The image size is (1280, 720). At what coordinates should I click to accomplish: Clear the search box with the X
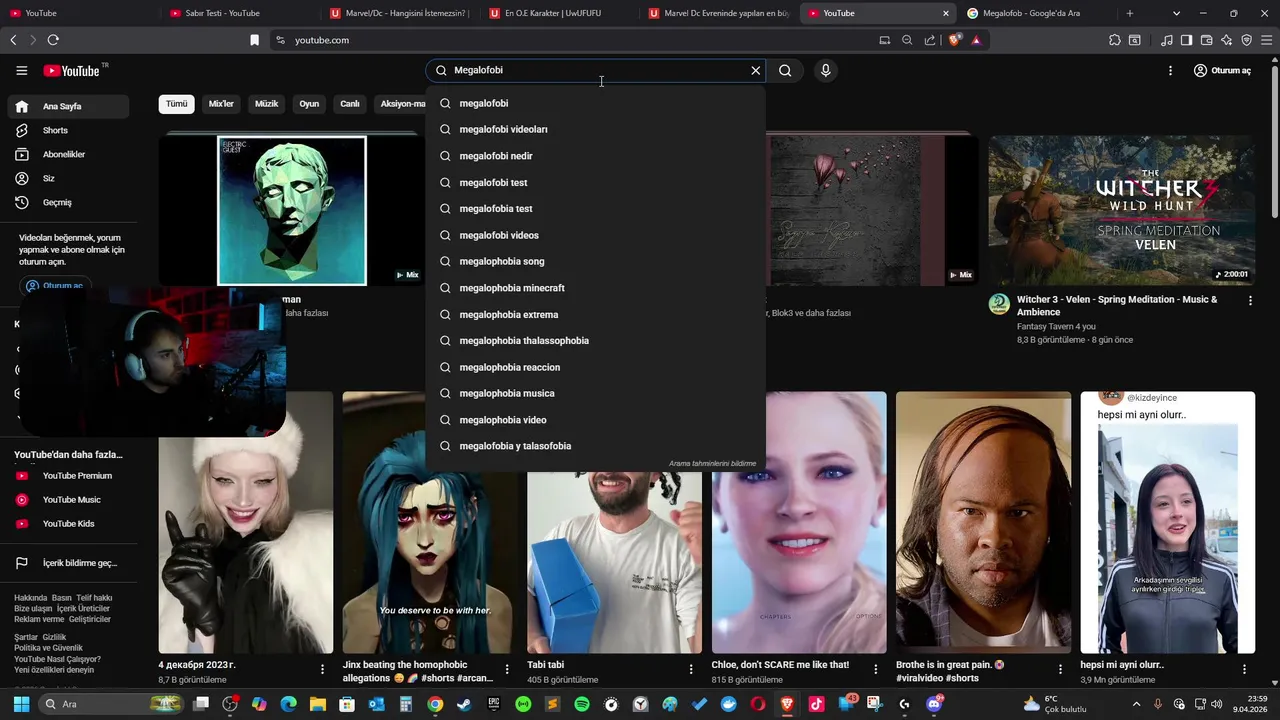756,71
